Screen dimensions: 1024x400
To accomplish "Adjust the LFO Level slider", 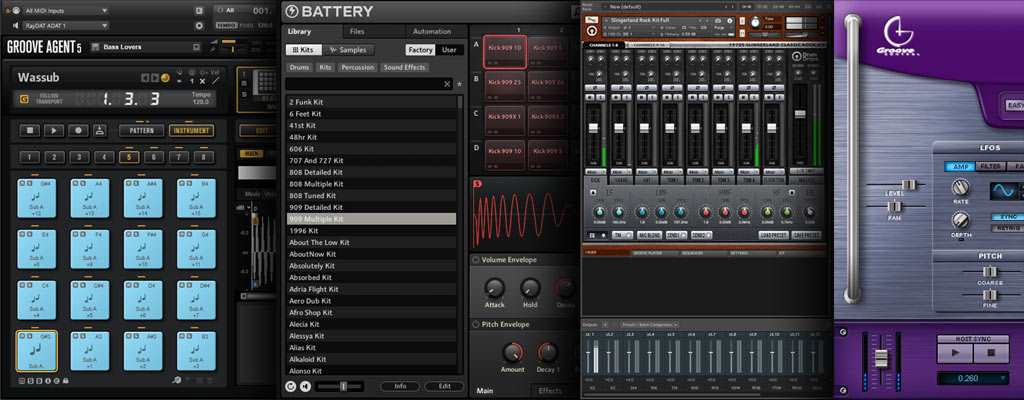I will point(908,185).
